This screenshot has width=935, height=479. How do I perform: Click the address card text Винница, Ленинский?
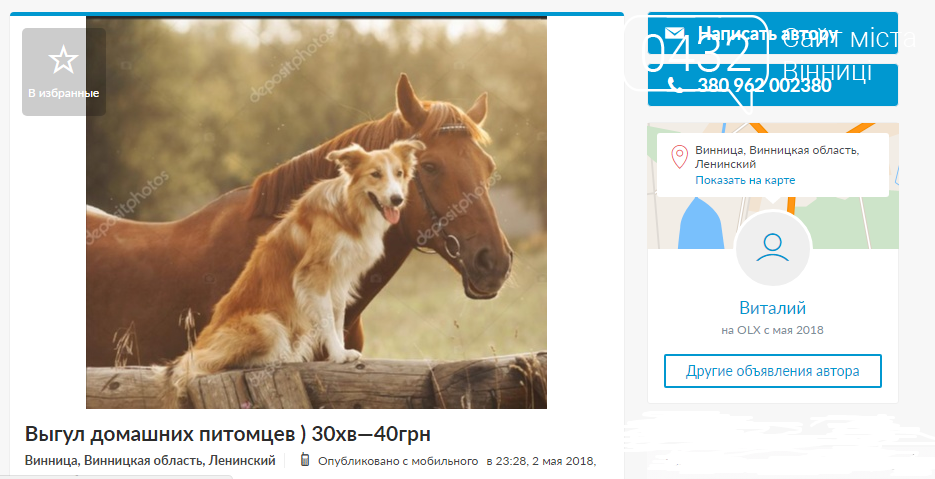(x=777, y=157)
